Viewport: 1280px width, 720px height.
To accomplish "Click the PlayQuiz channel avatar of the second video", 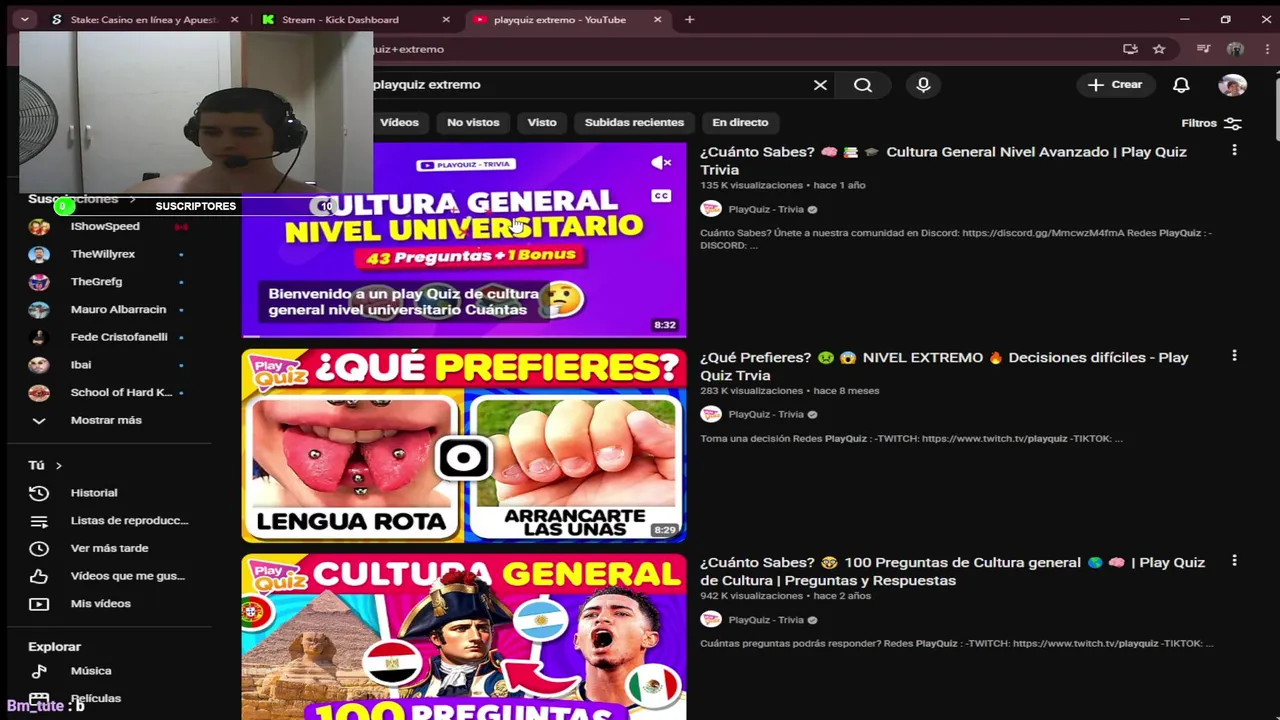I will (711, 414).
